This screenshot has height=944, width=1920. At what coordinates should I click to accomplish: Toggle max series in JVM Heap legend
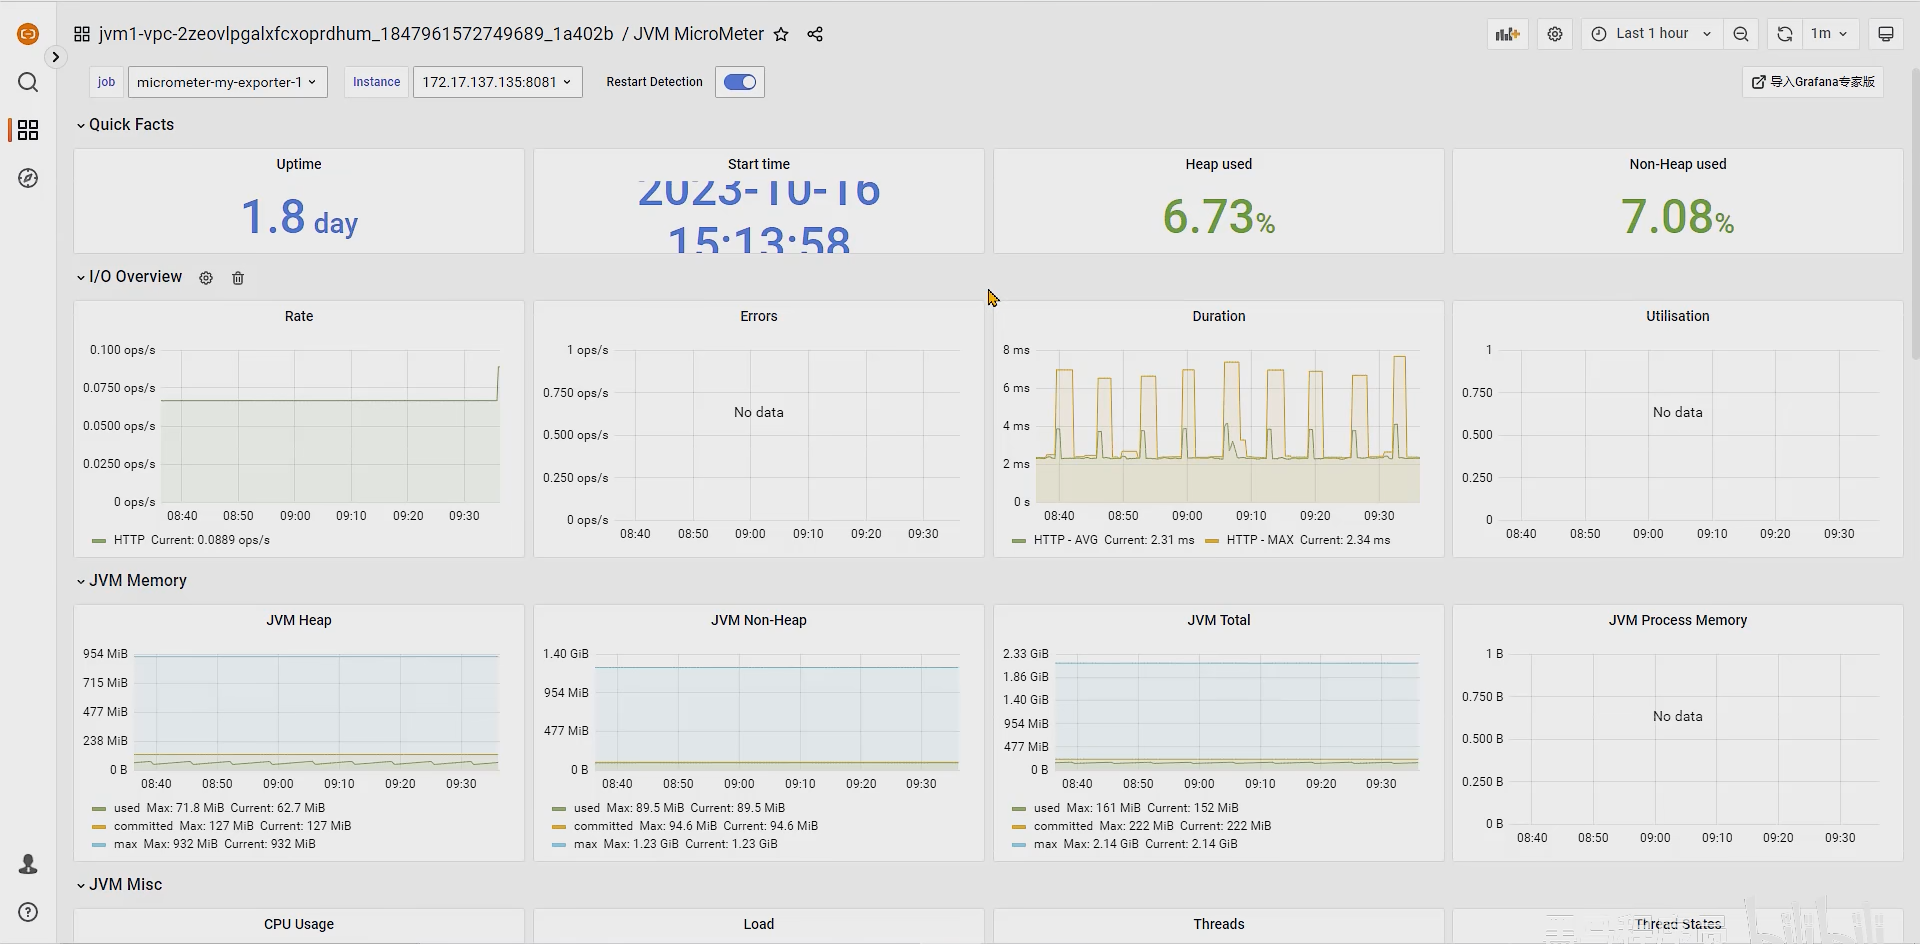point(125,844)
